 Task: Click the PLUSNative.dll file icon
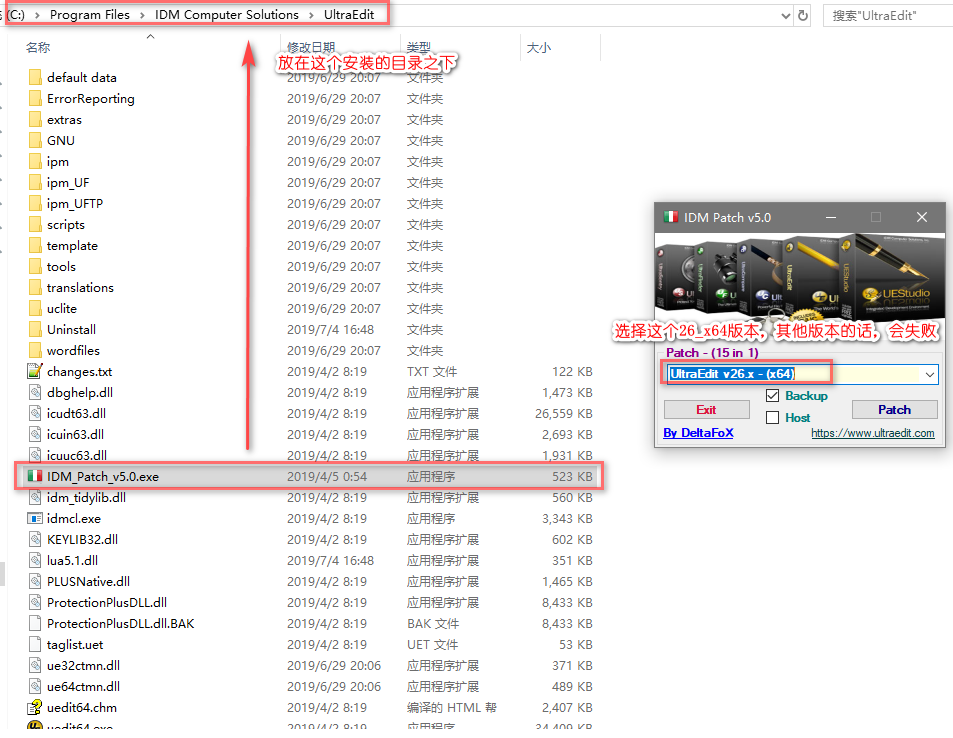(35, 581)
